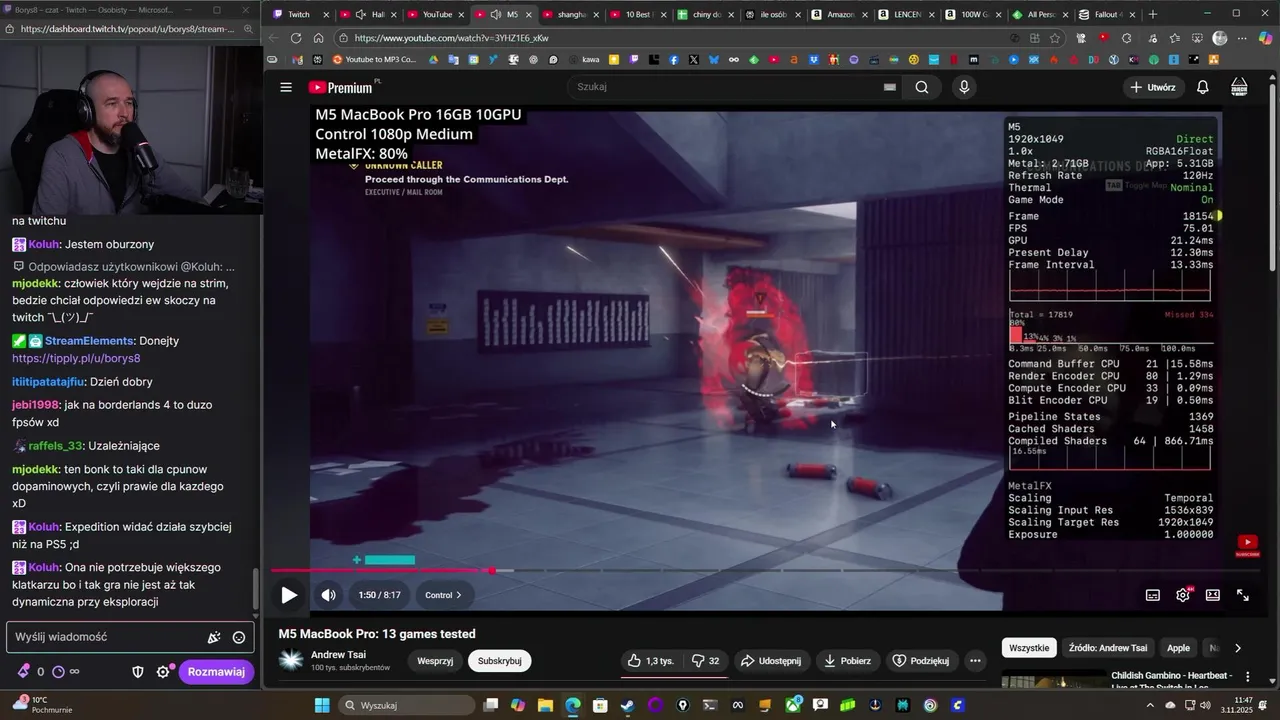Like the video (1,3 tys.)
1280x720 pixels.
click(651, 661)
